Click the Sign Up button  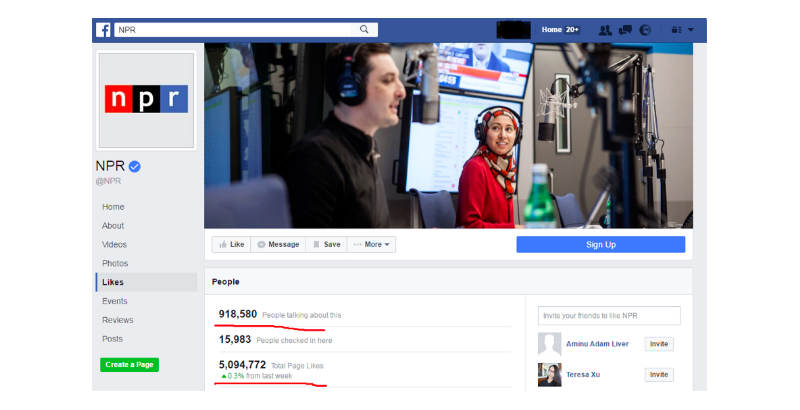(601, 245)
